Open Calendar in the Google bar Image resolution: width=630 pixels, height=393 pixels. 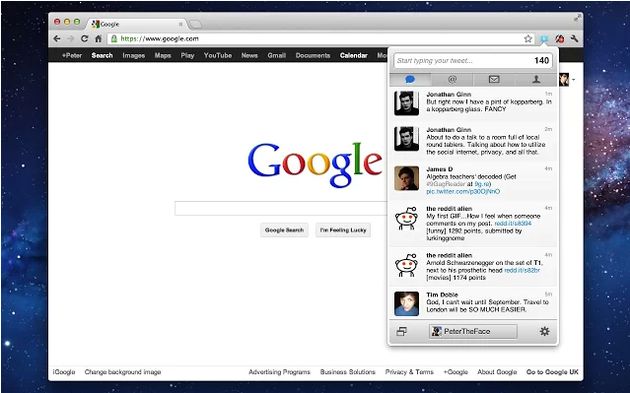tap(354, 55)
